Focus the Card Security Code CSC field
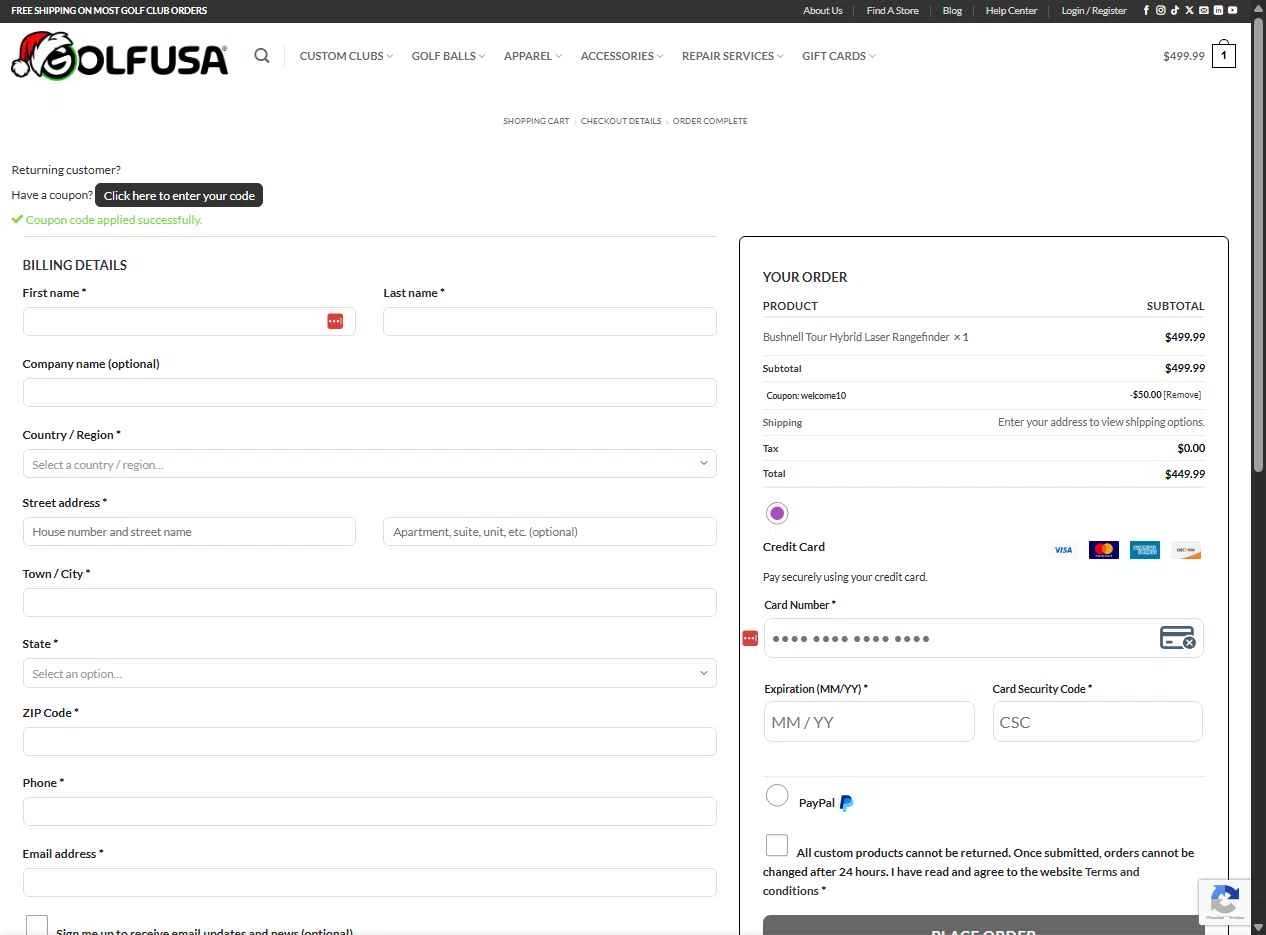This screenshot has height=935, width=1266. tap(1098, 722)
